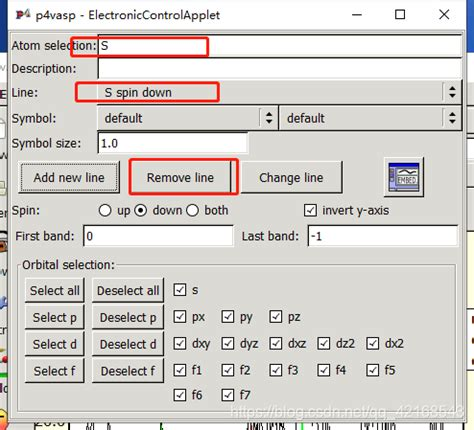Expand the first Symbol default dropdown
This screenshot has height=430, width=474.
coord(188,118)
